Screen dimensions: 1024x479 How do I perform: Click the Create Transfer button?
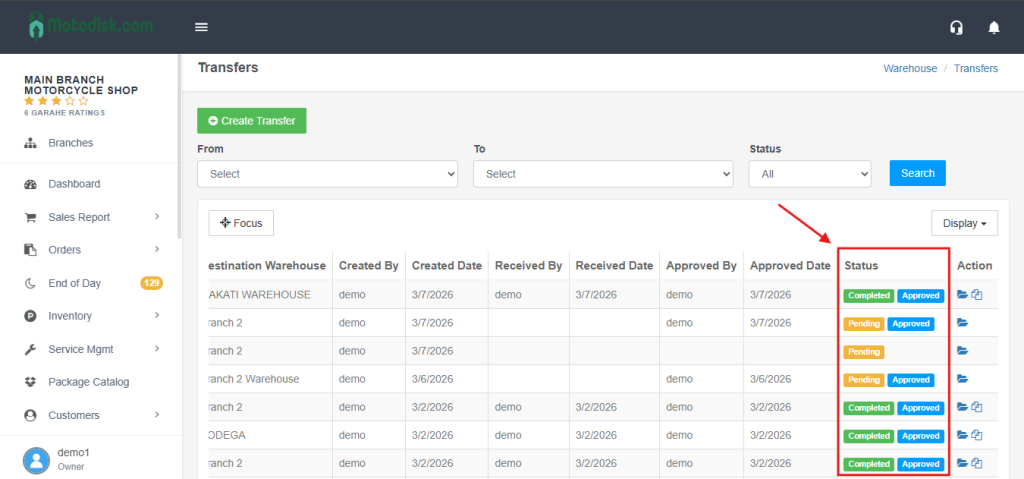(x=252, y=121)
